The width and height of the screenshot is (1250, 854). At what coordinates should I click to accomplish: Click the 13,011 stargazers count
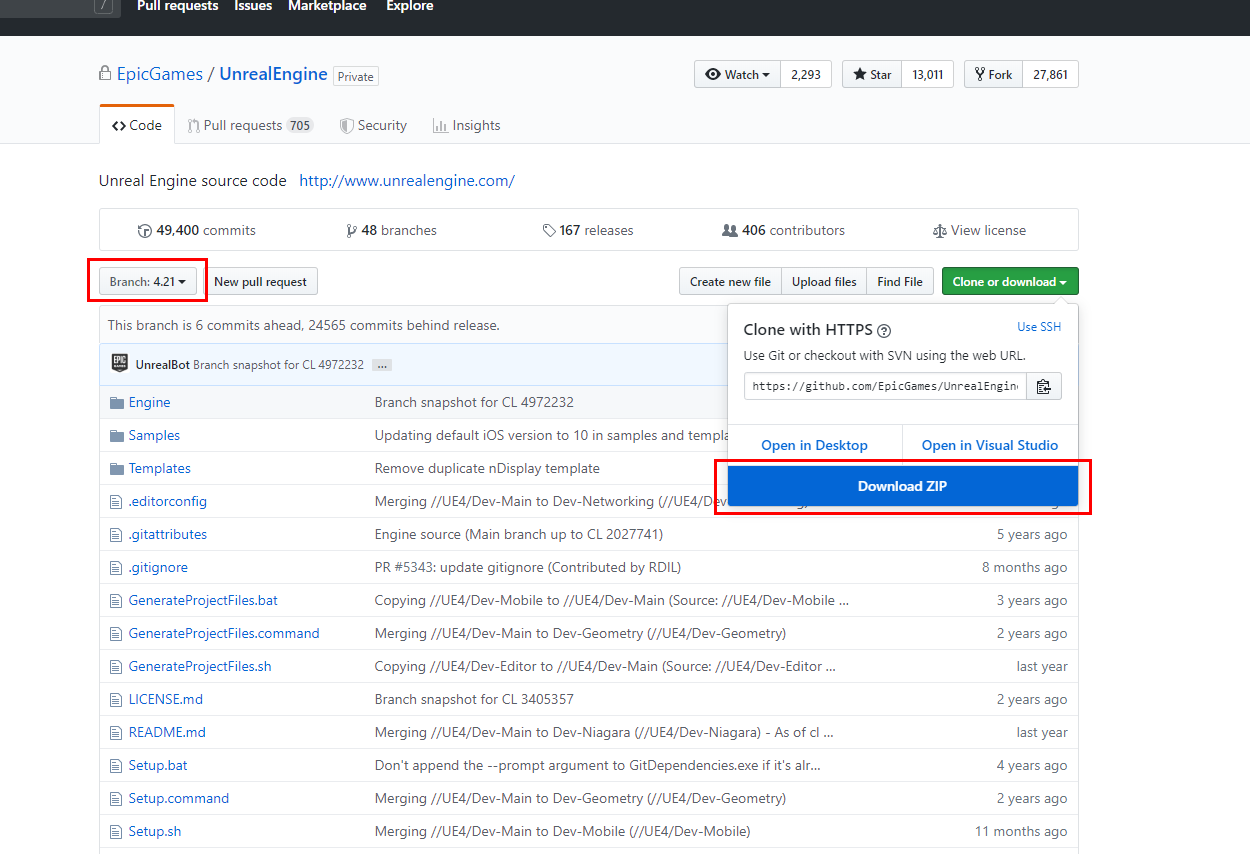coord(928,74)
